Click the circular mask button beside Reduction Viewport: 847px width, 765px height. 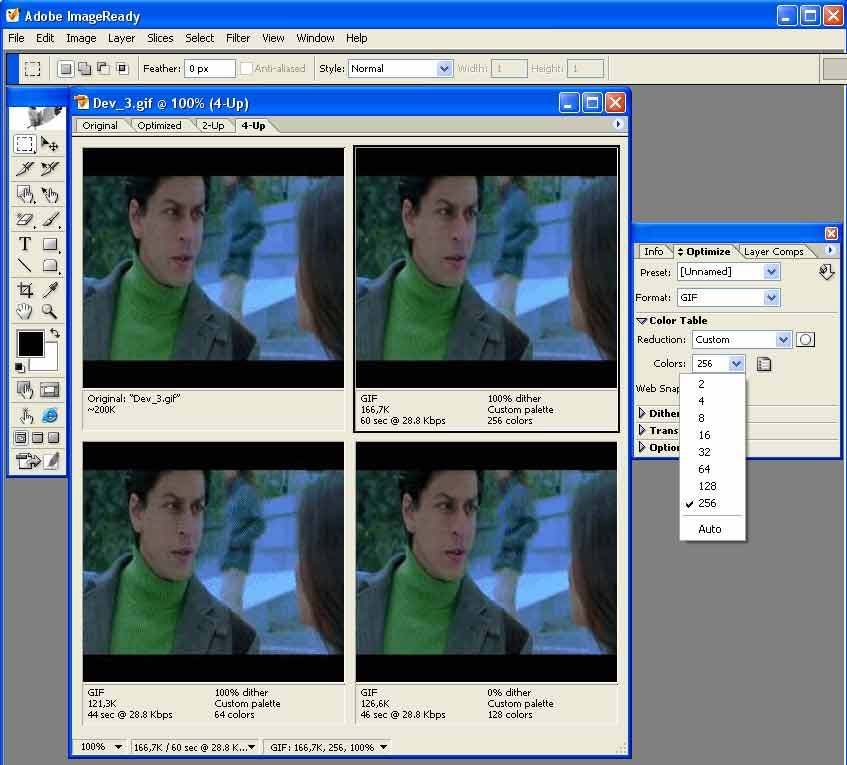point(805,339)
